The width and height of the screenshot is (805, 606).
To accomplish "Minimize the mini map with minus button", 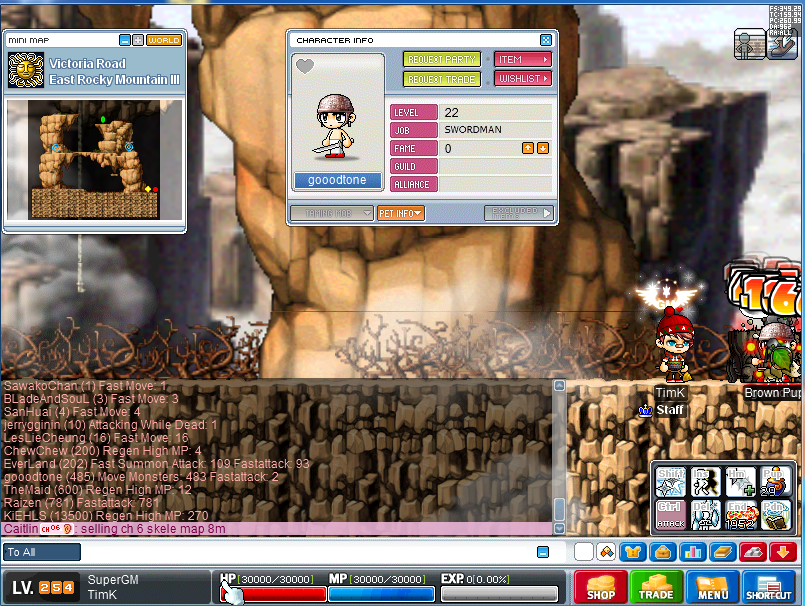I will [x=124, y=40].
